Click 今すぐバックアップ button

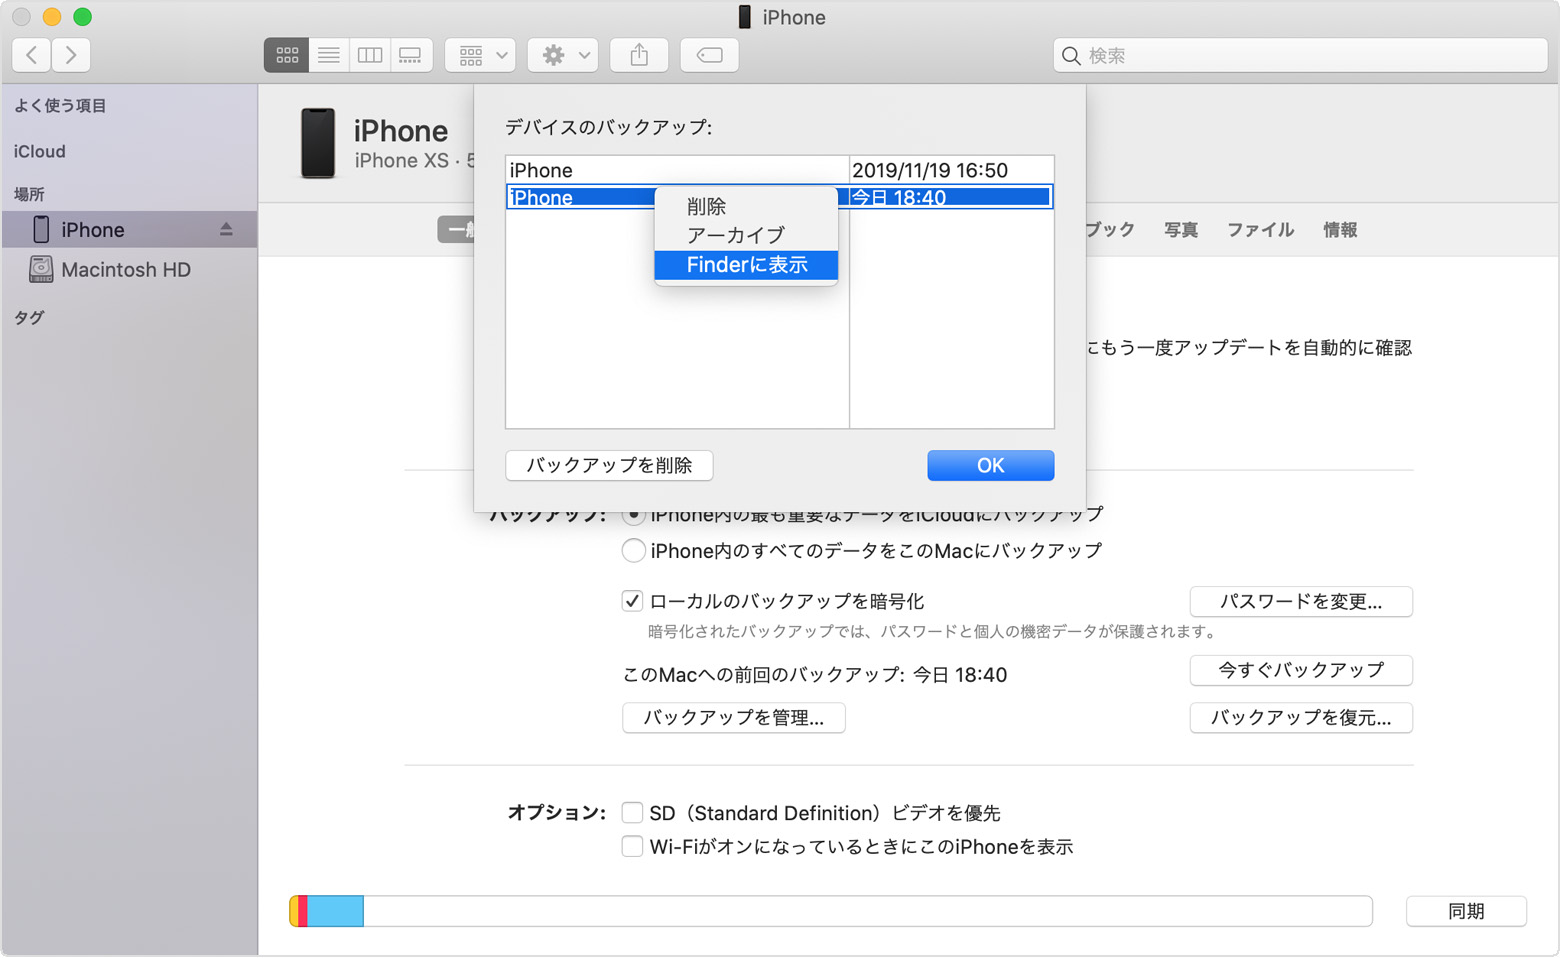click(1301, 671)
